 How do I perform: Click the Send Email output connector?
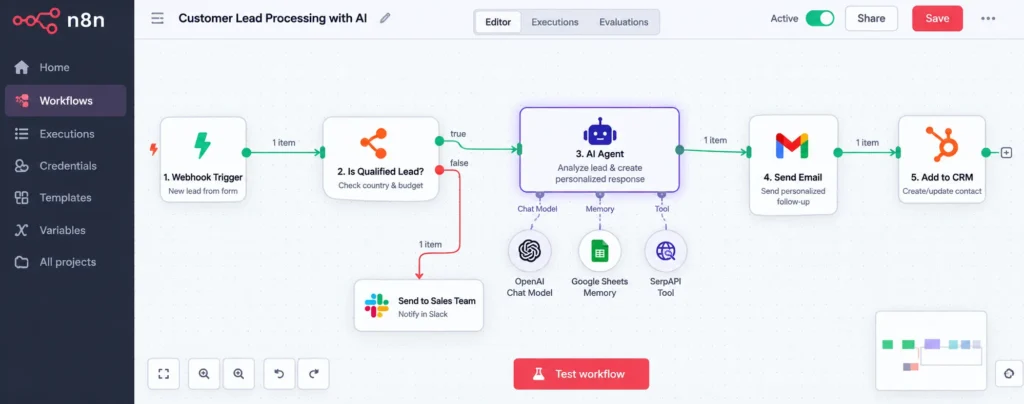click(838, 153)
